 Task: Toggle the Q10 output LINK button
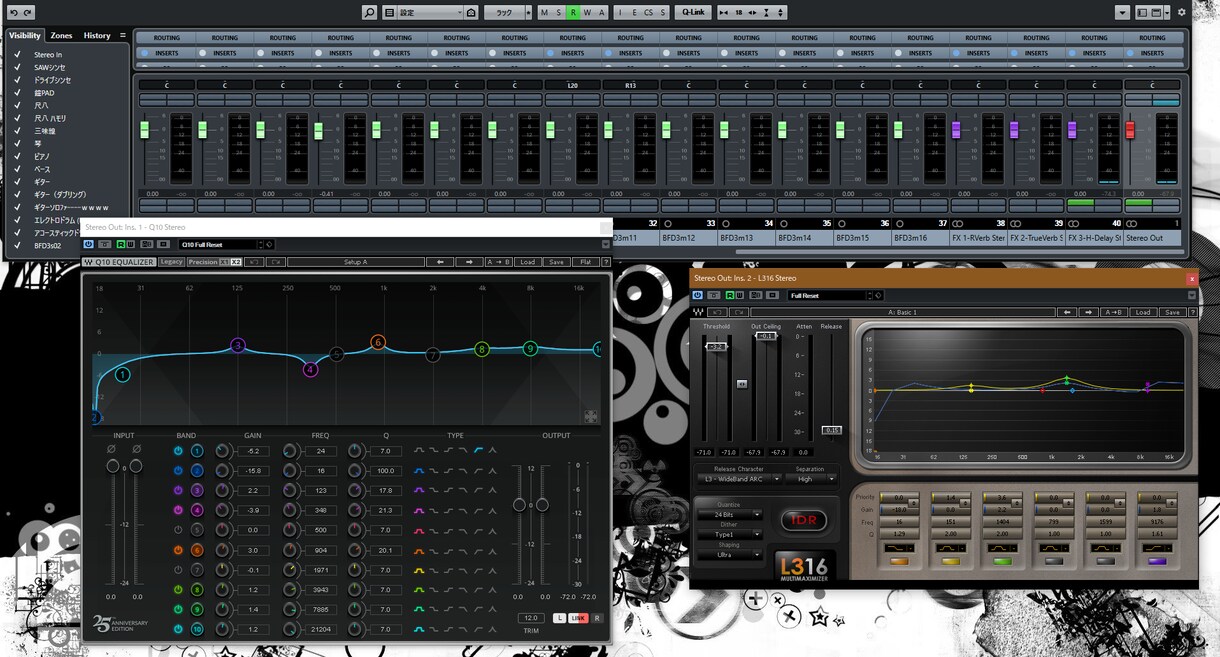pos(577,618)
